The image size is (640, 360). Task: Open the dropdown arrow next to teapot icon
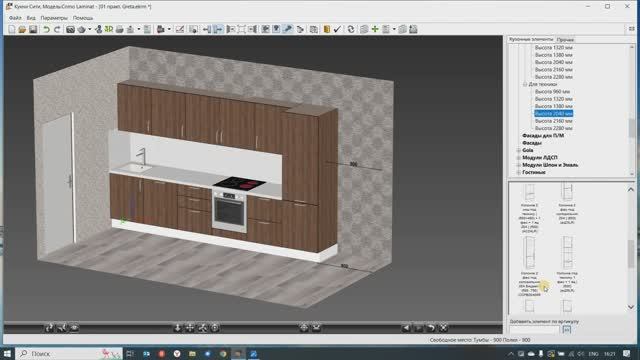pyautogui.click(x=90, y=29)
